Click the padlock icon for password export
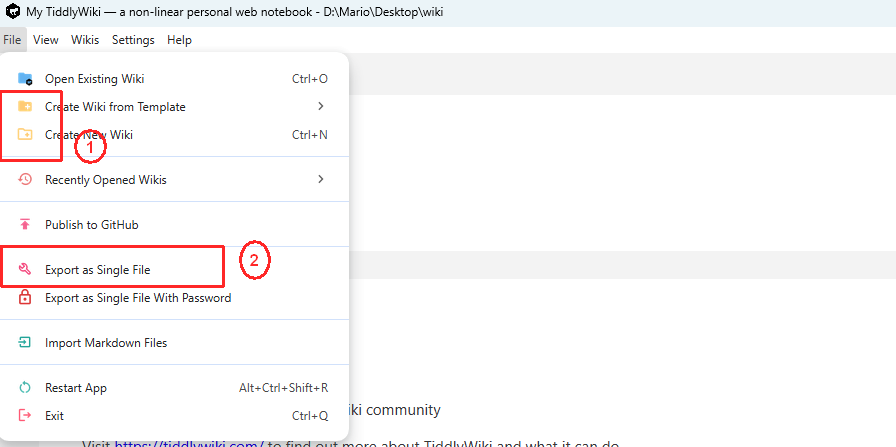896x447 pixels. point(25,298)
